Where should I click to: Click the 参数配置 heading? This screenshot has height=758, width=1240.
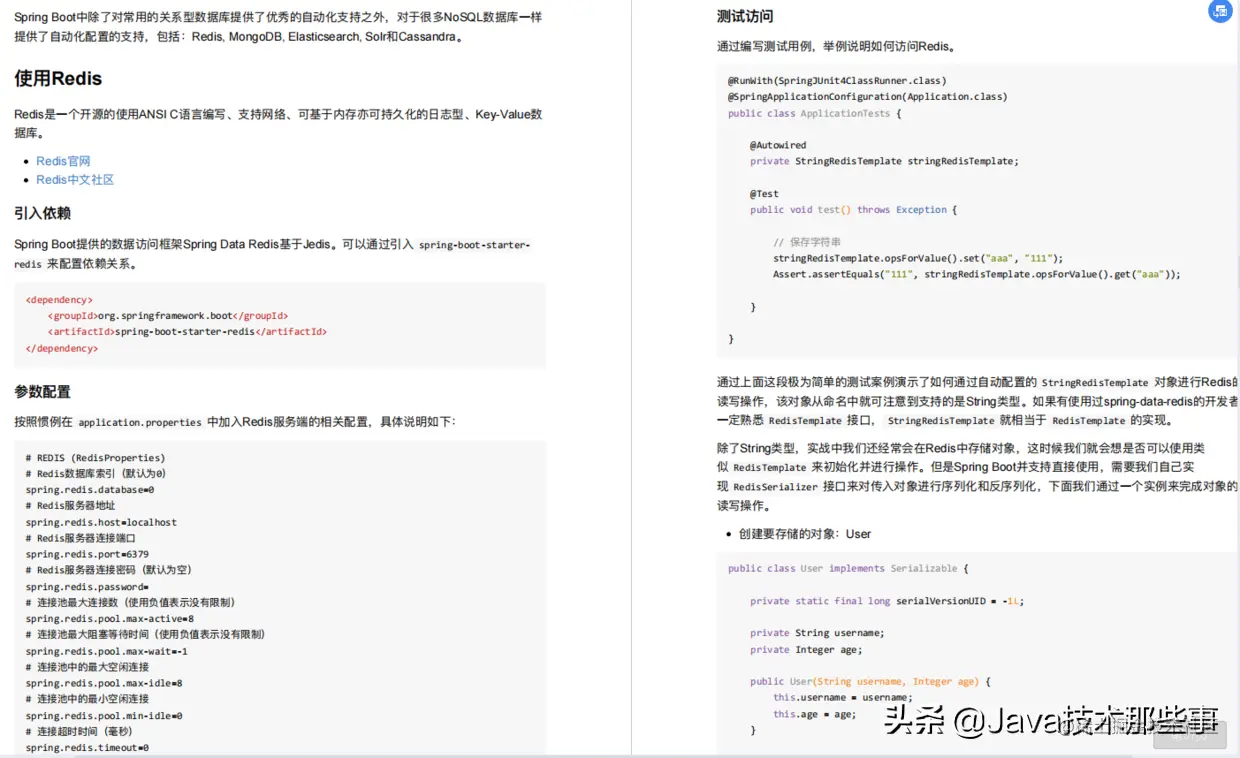coord(42,391)
